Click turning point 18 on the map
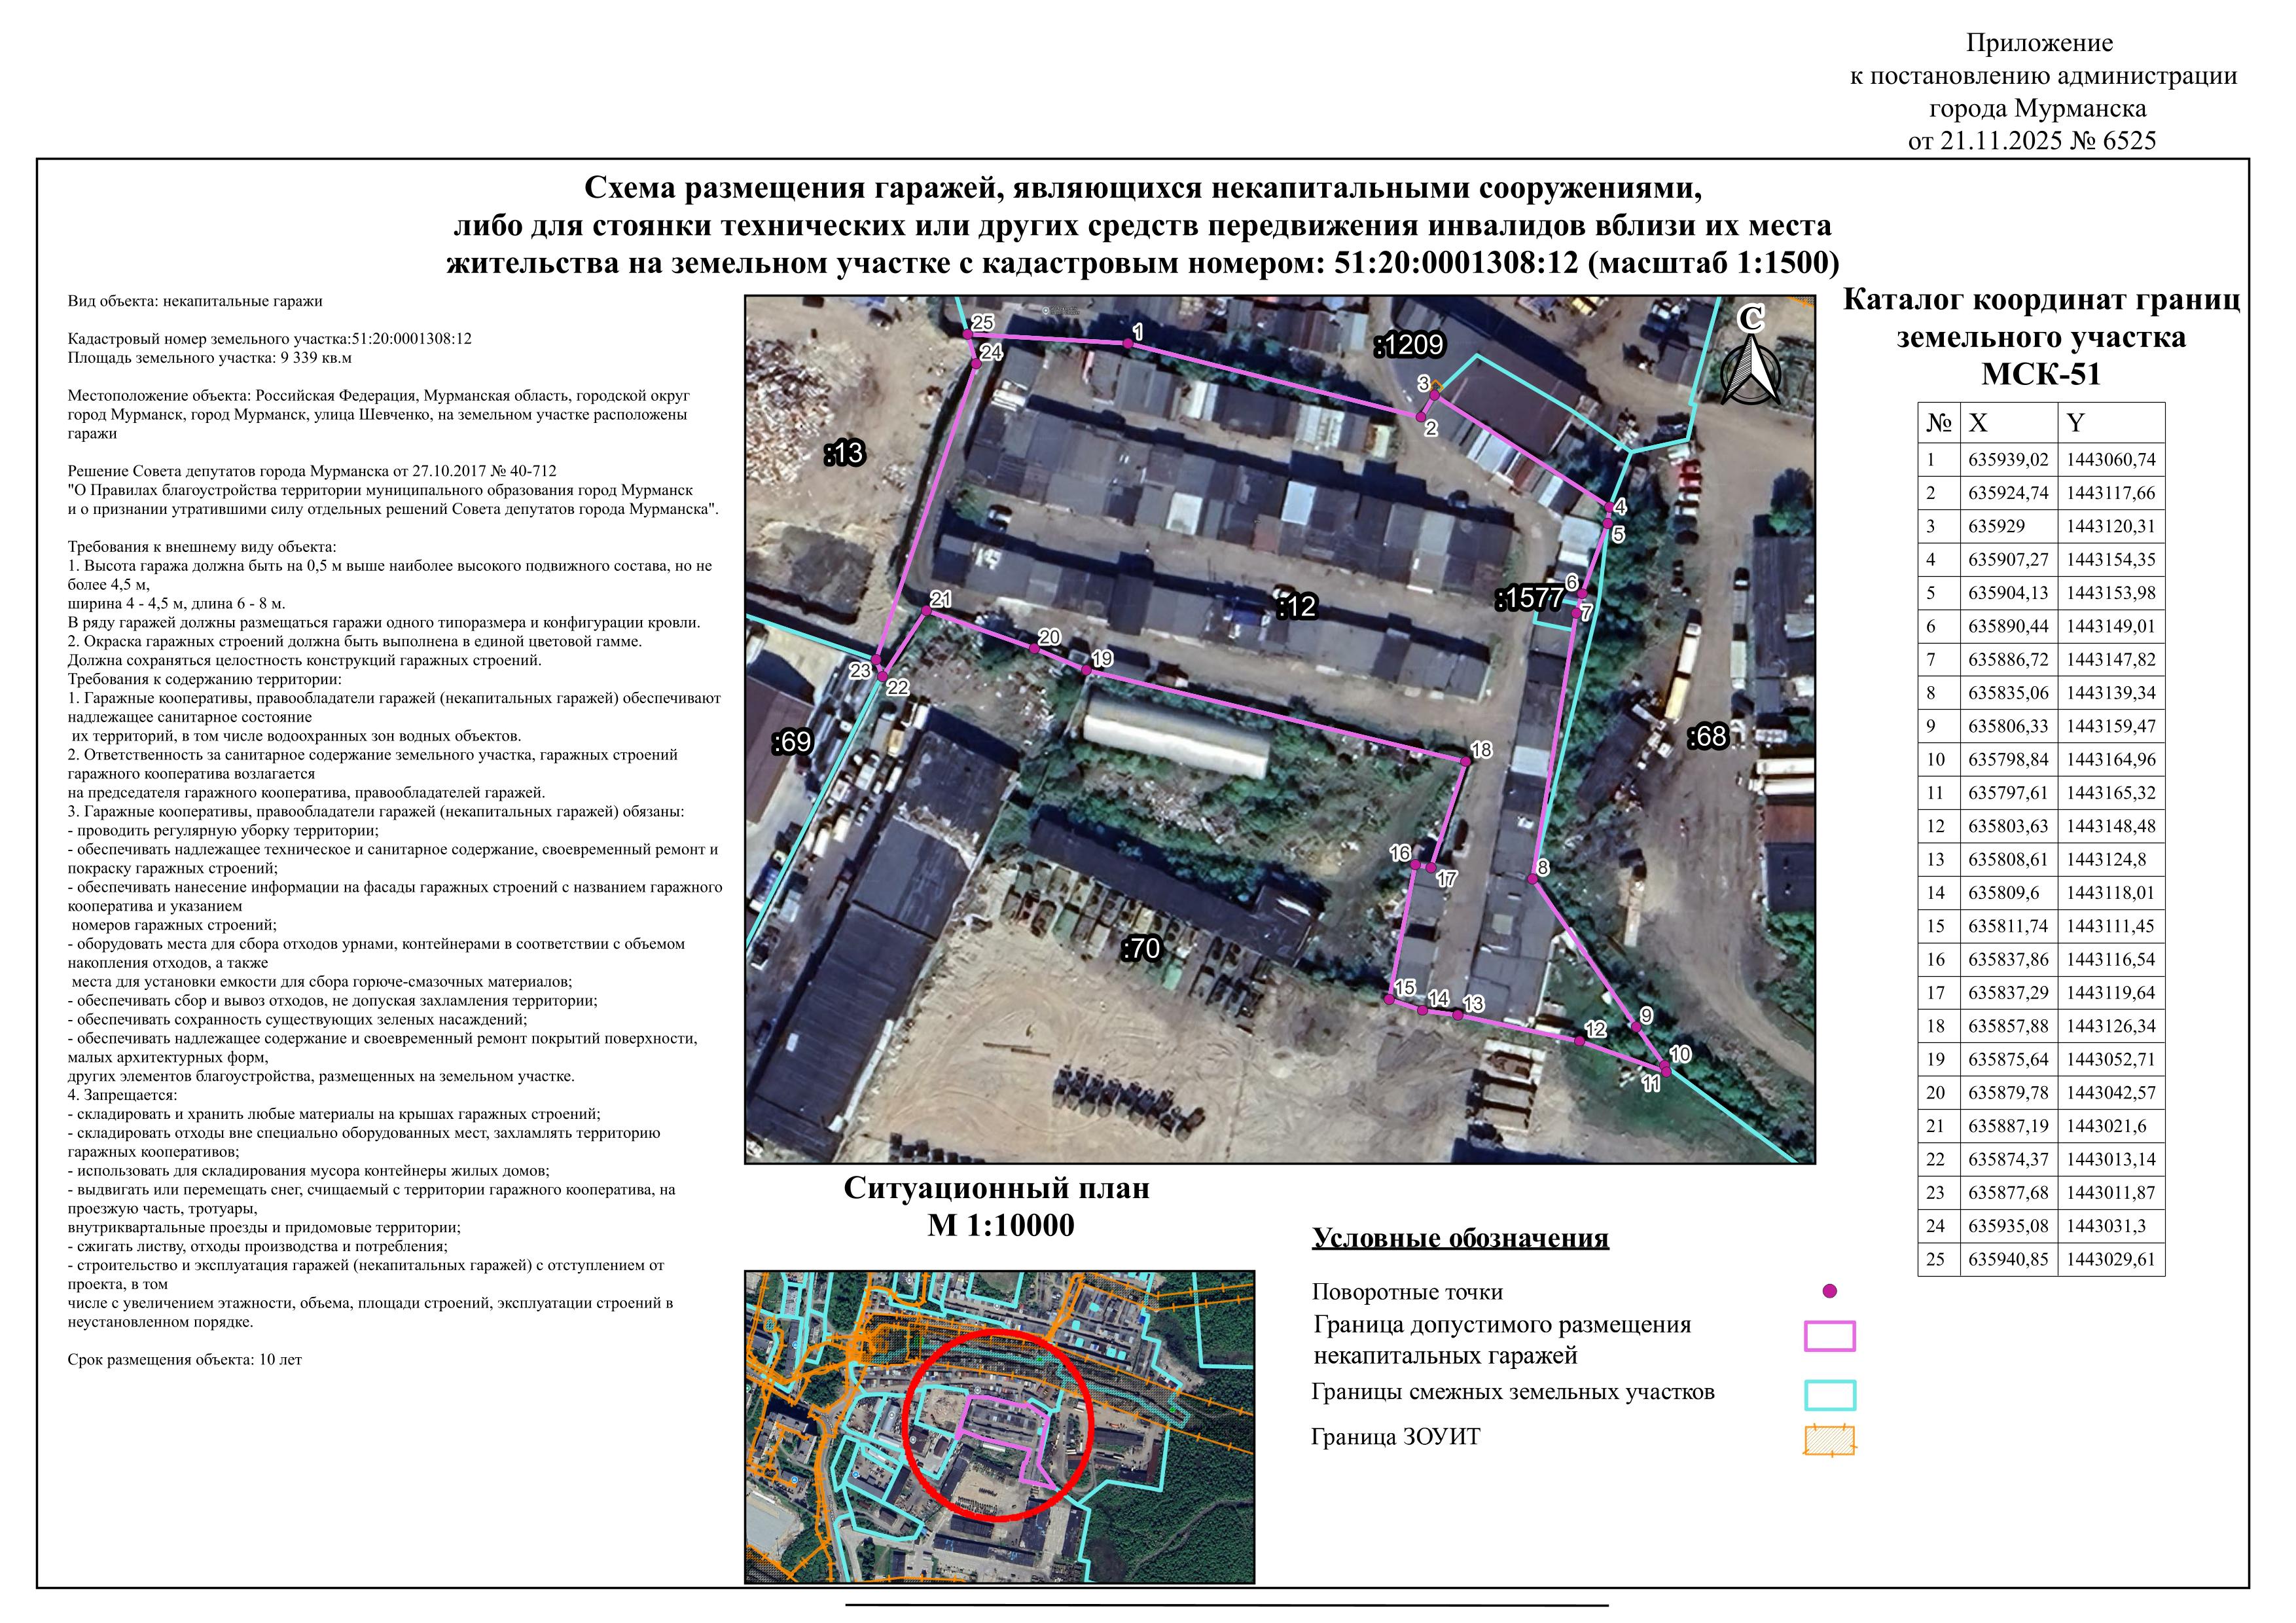 tap(1465, 762)
